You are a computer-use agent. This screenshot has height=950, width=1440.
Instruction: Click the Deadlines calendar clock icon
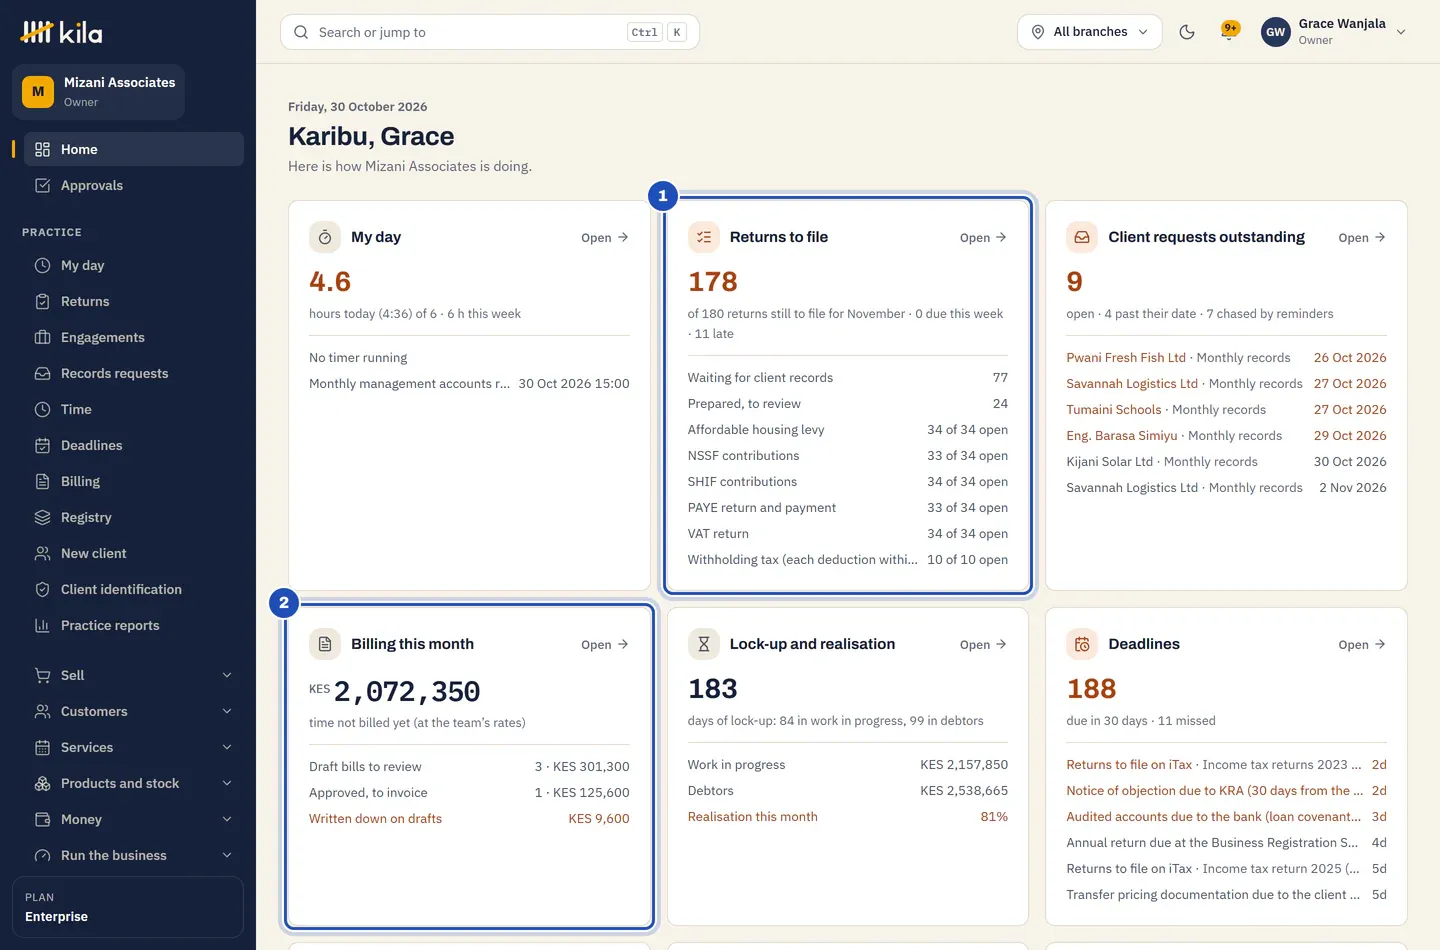click(x=1082, y=644)
